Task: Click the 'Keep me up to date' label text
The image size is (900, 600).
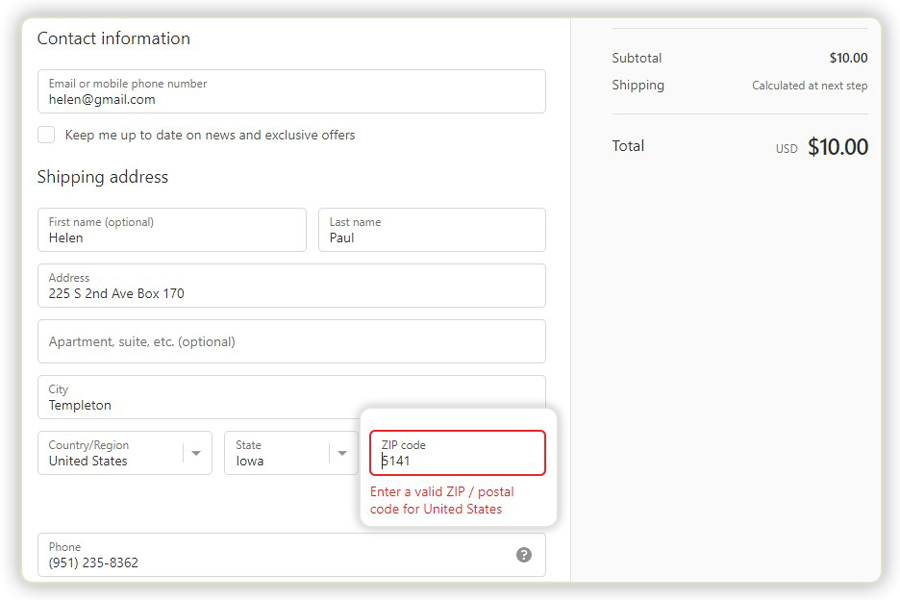Action: click(x=210, y=135)
